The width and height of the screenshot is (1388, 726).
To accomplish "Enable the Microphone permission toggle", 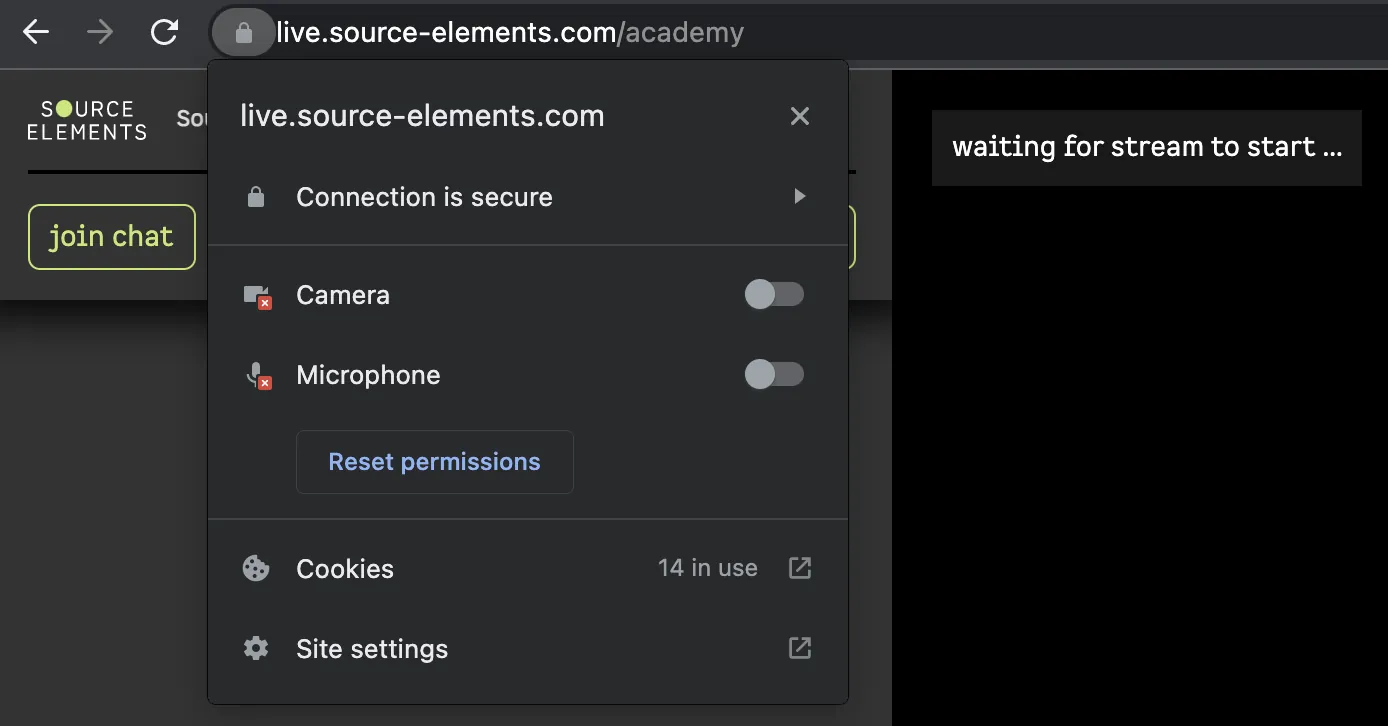I will [774, 374].
